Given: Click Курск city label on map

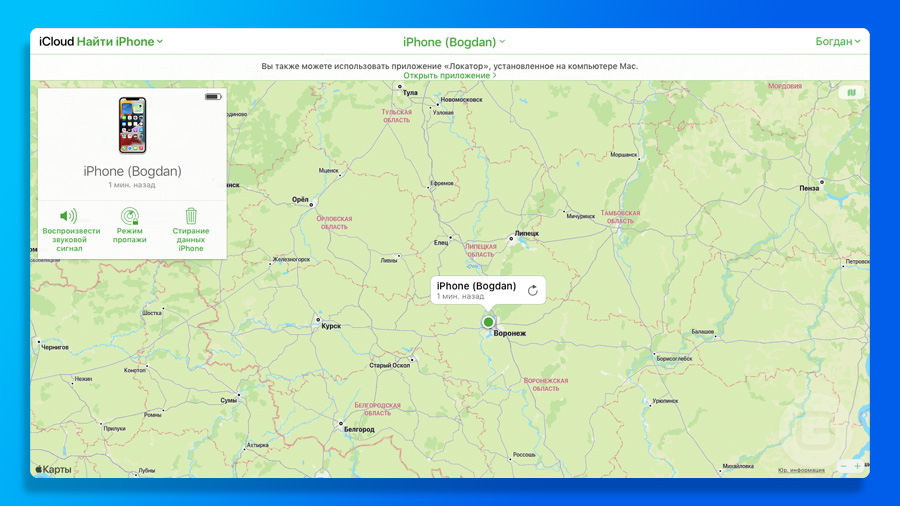Looking at the screenshot, I should [331, 326].
